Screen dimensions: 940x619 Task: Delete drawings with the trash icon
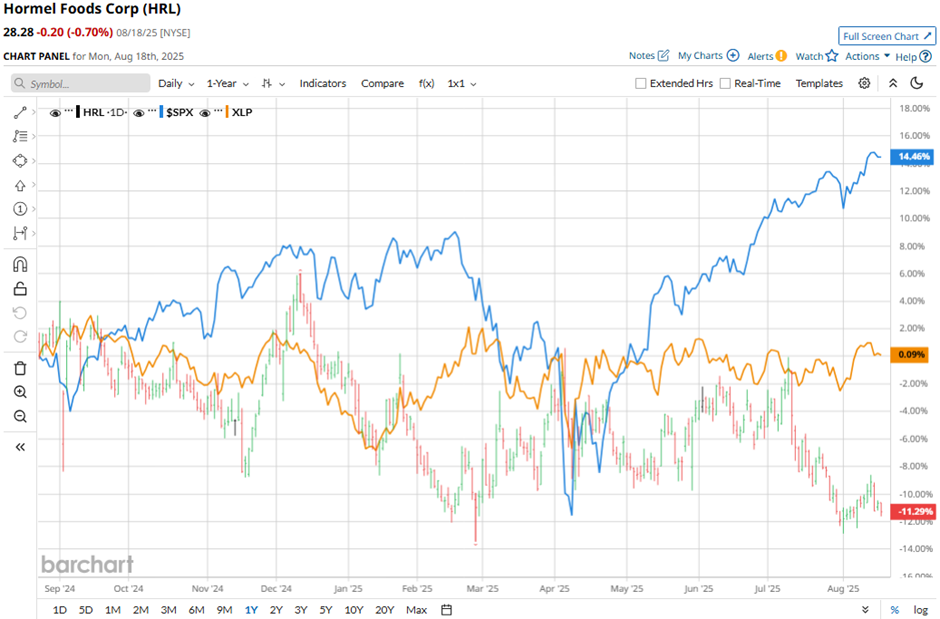click(20, 368)
